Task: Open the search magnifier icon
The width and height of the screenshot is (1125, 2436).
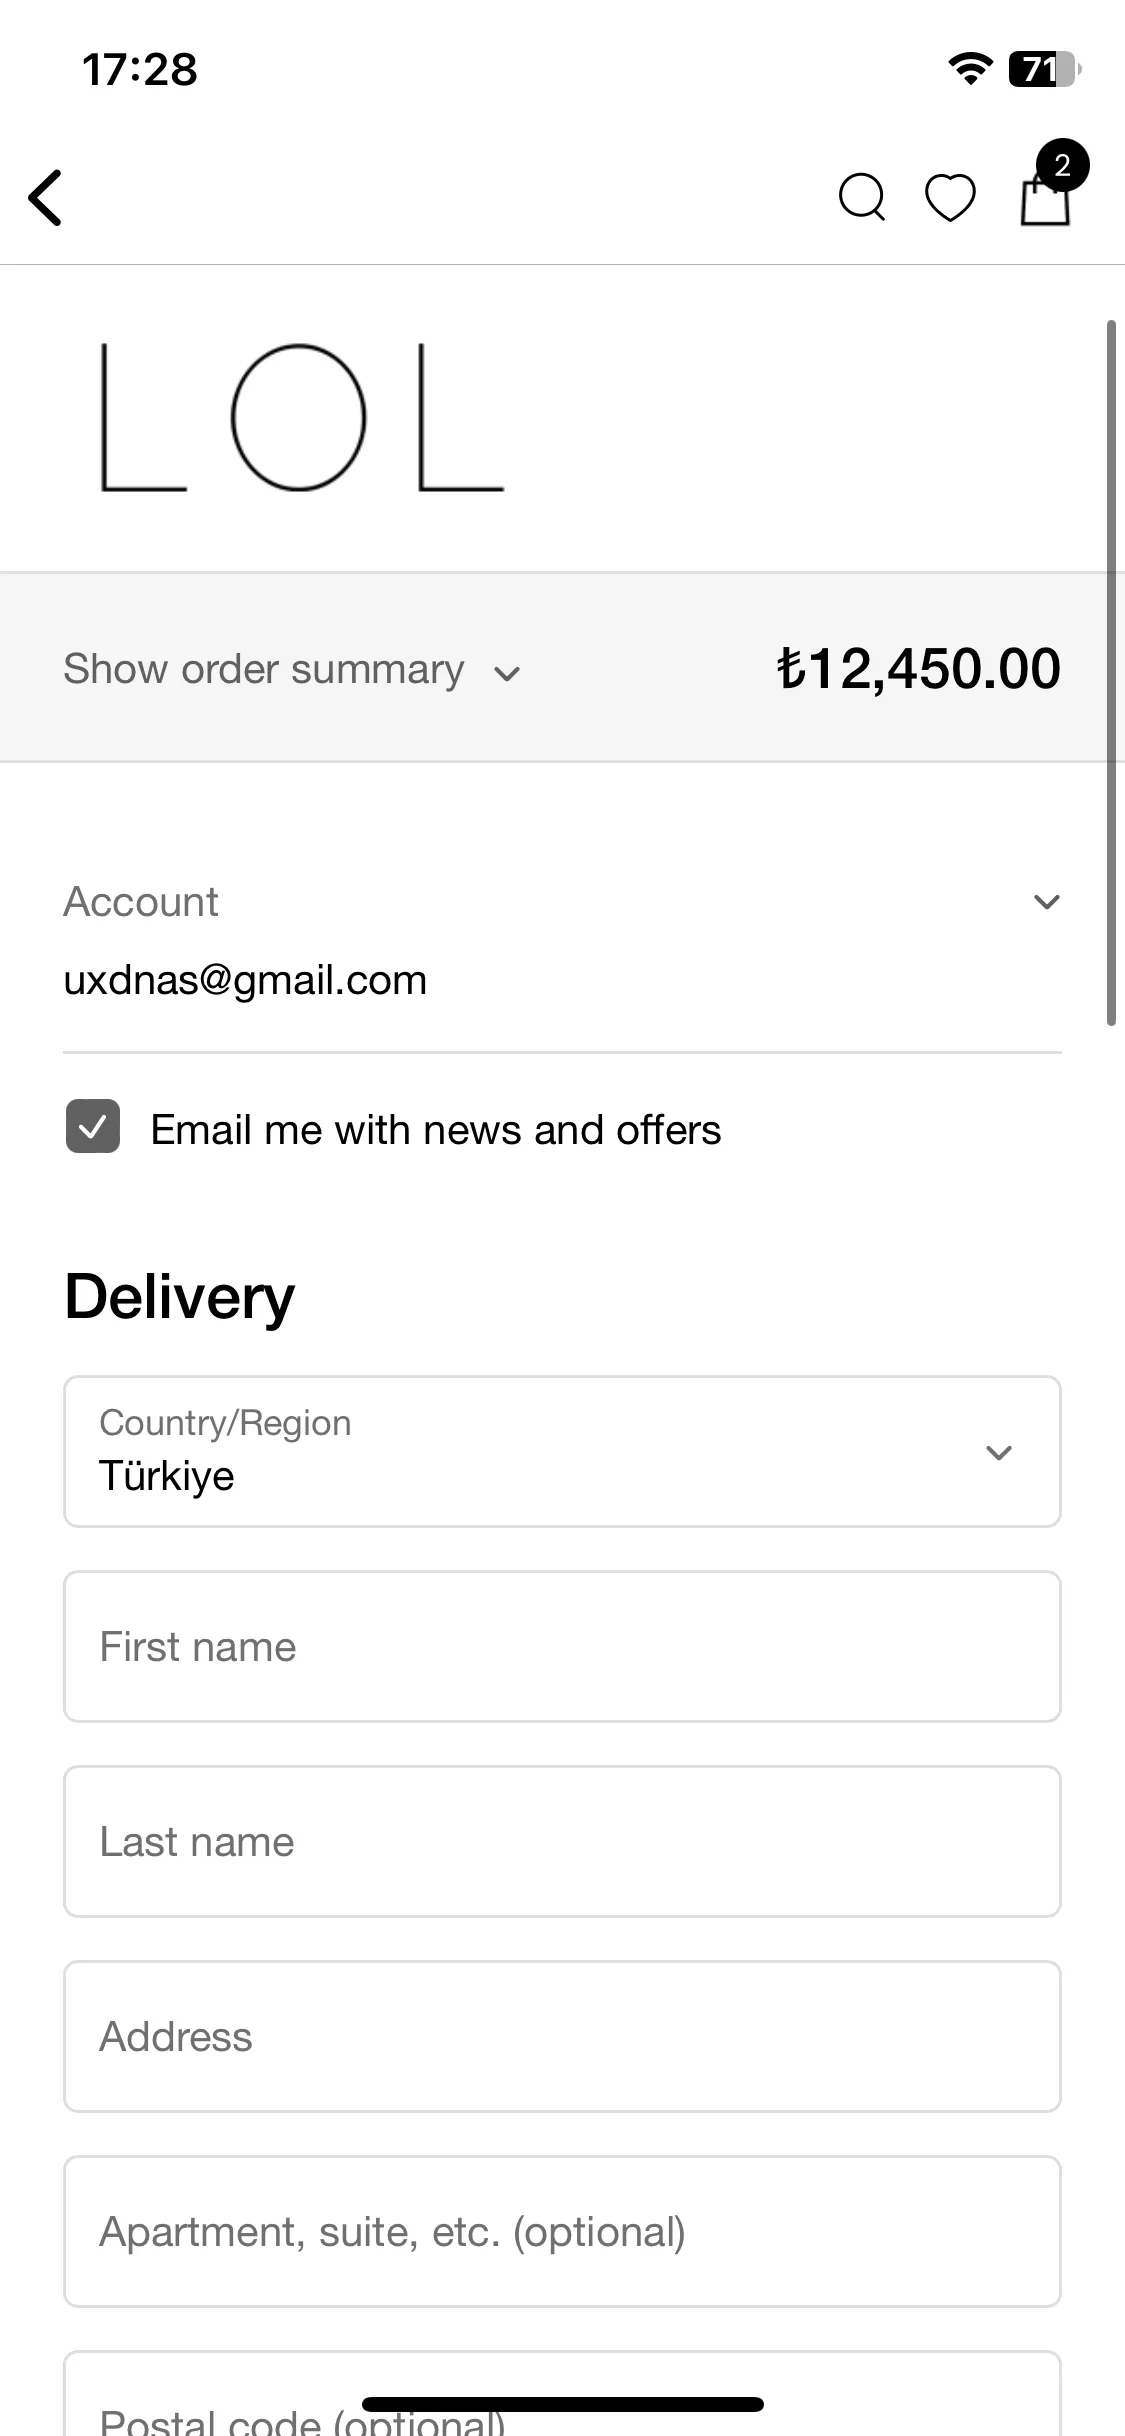Action: (862, 197)
